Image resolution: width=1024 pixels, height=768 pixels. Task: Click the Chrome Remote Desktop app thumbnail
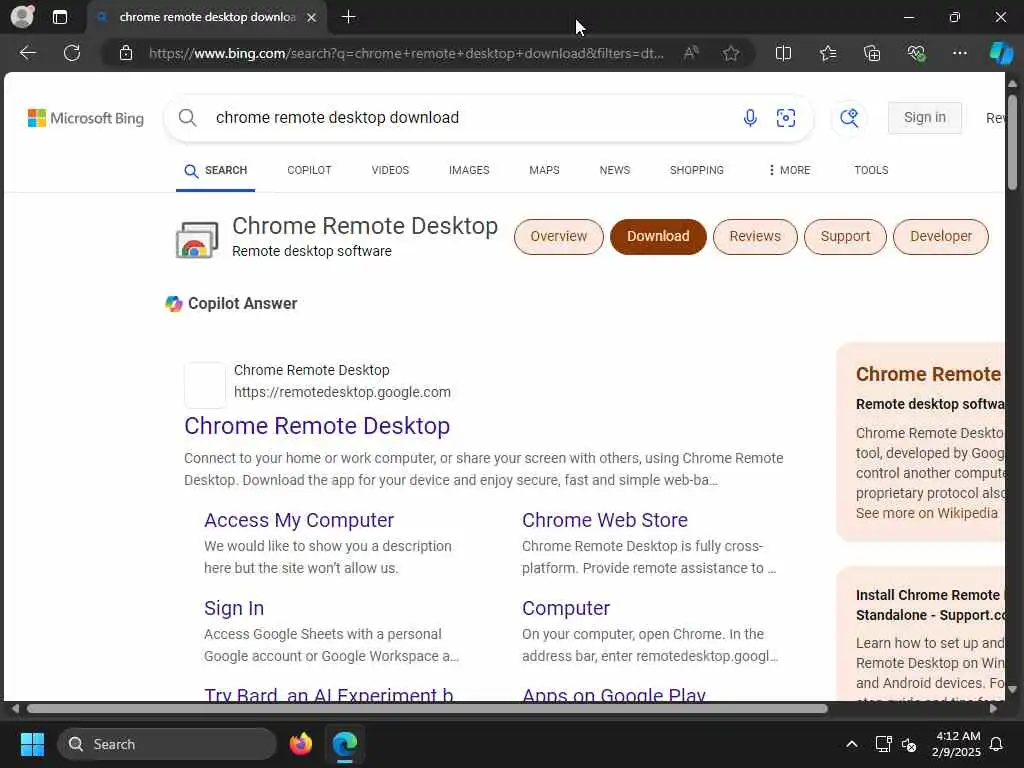click(197, 240)
